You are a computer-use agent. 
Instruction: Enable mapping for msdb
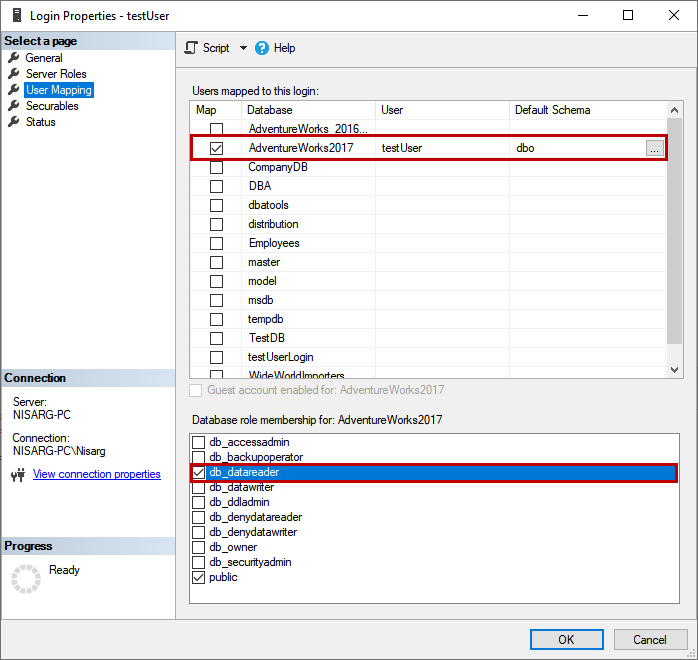216,300
